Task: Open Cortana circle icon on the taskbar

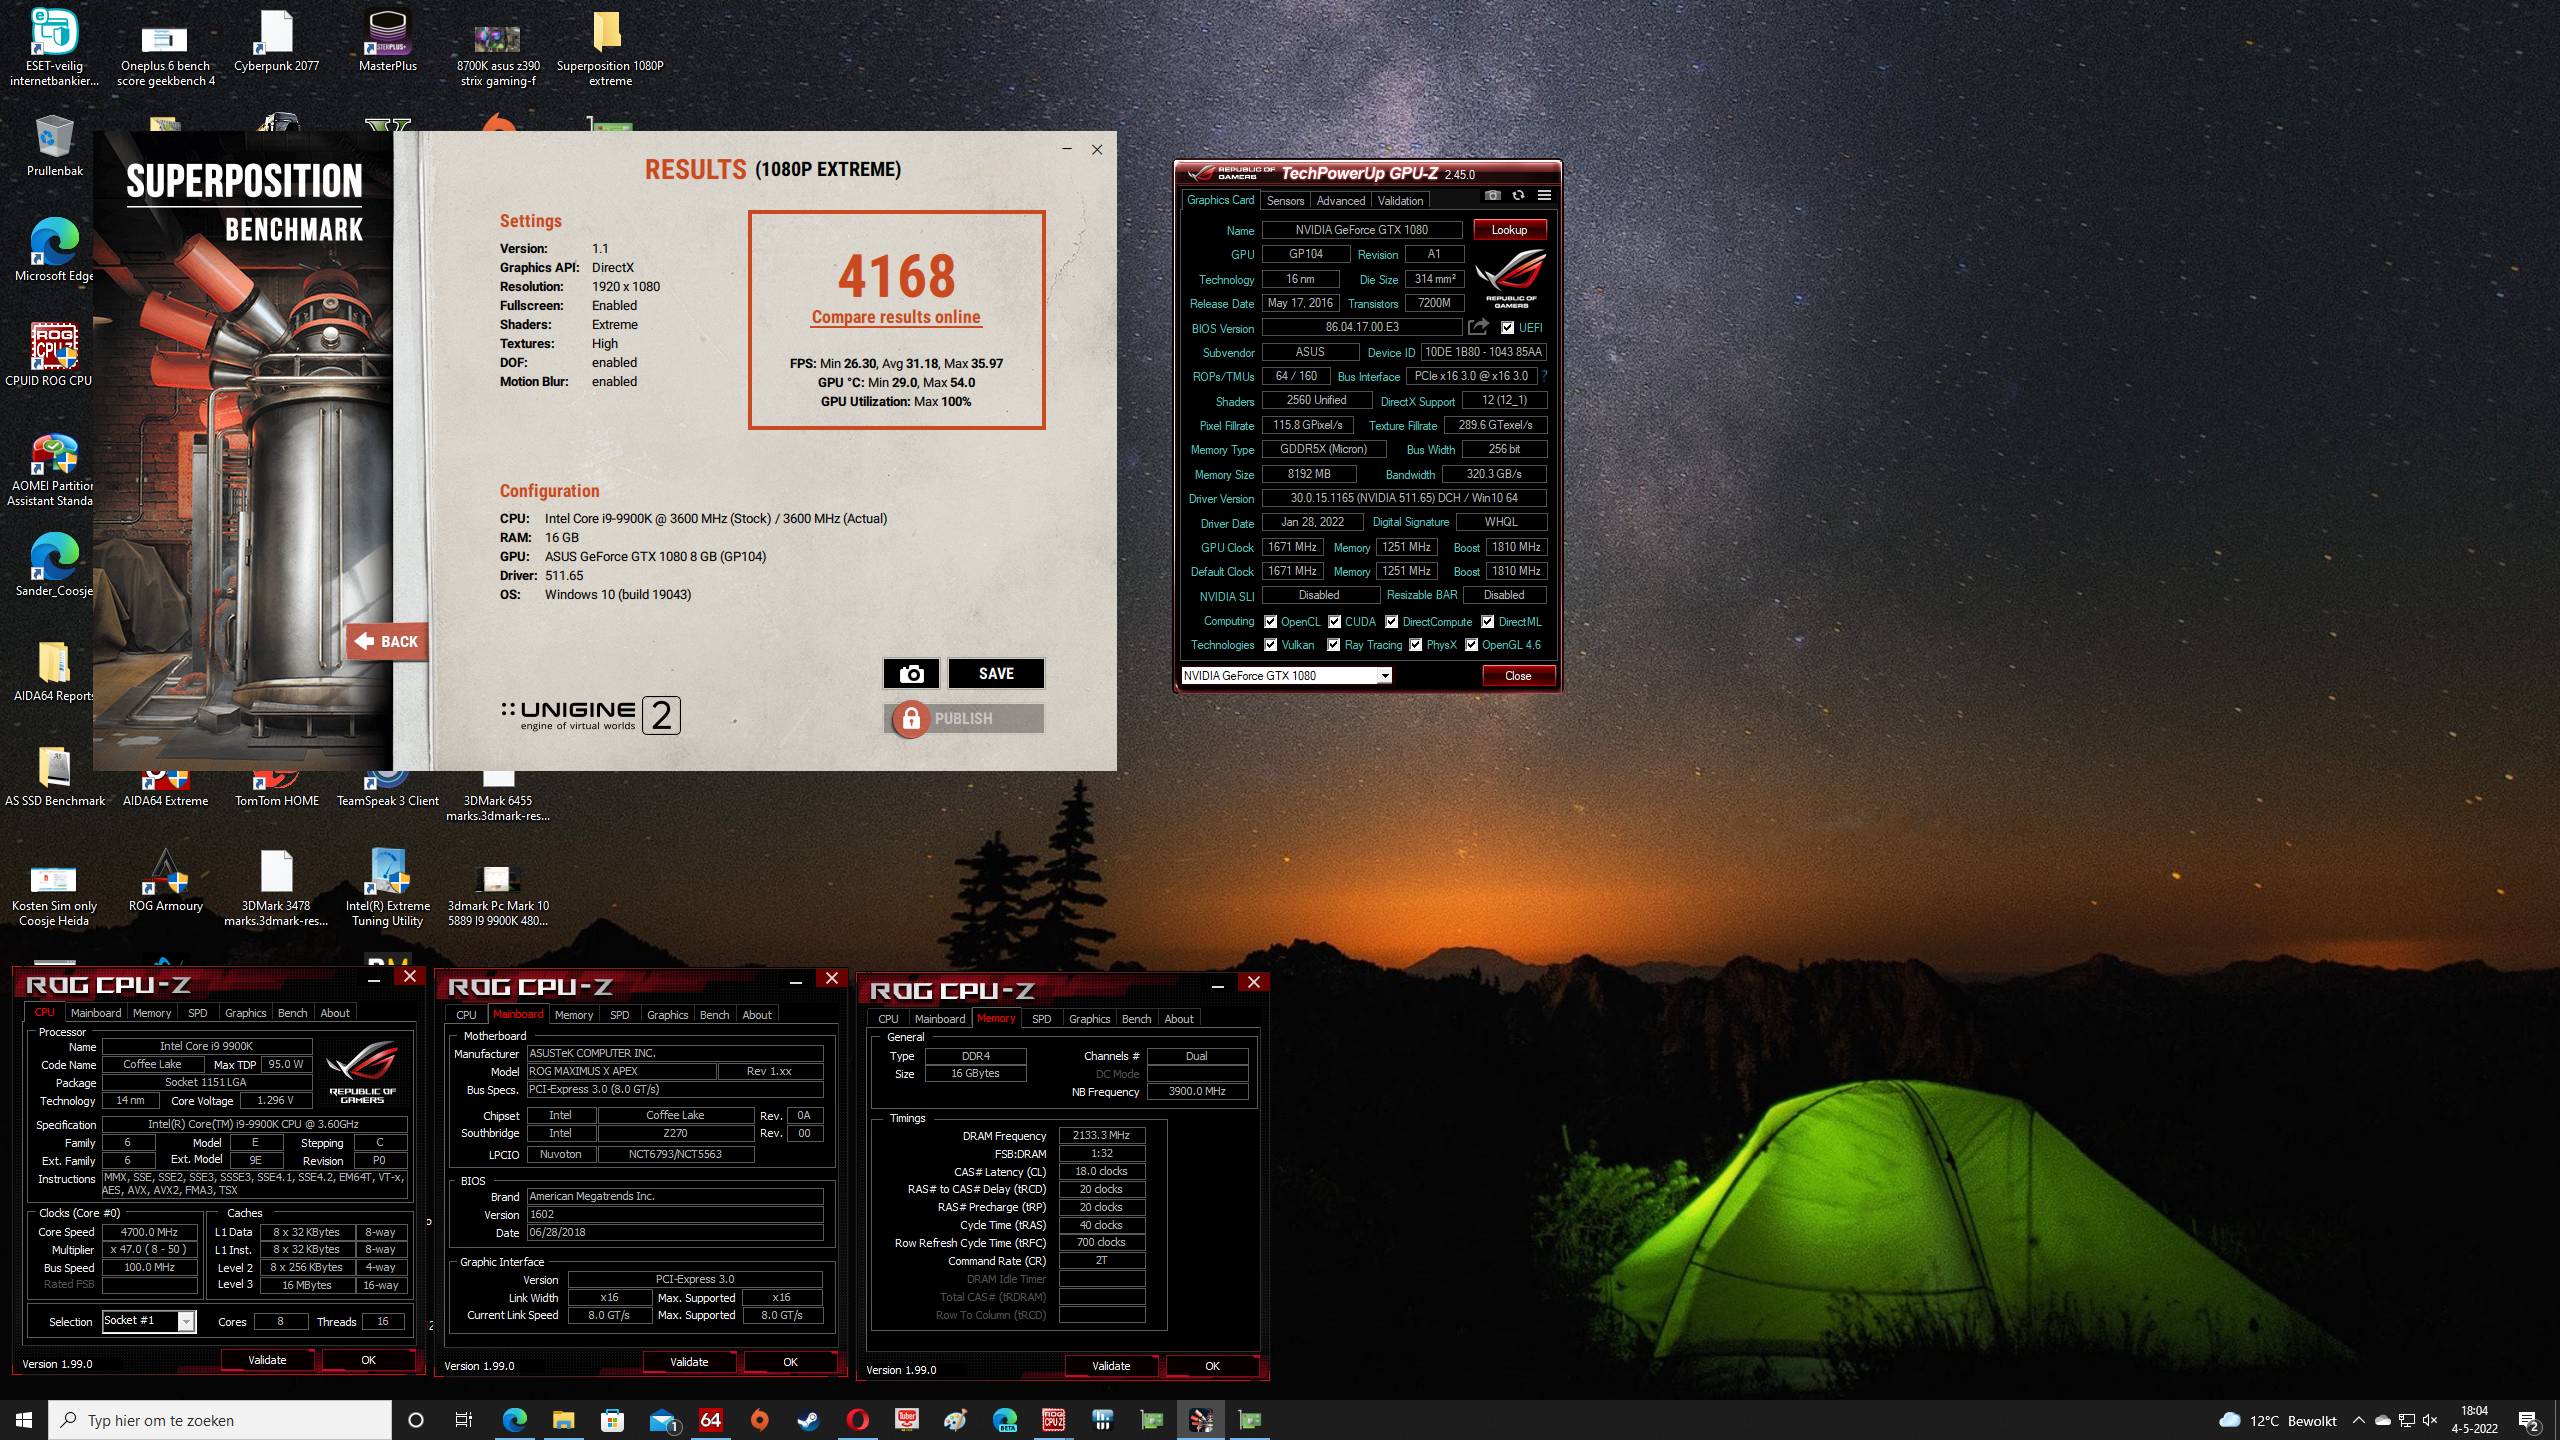Action: [416, 1420]
